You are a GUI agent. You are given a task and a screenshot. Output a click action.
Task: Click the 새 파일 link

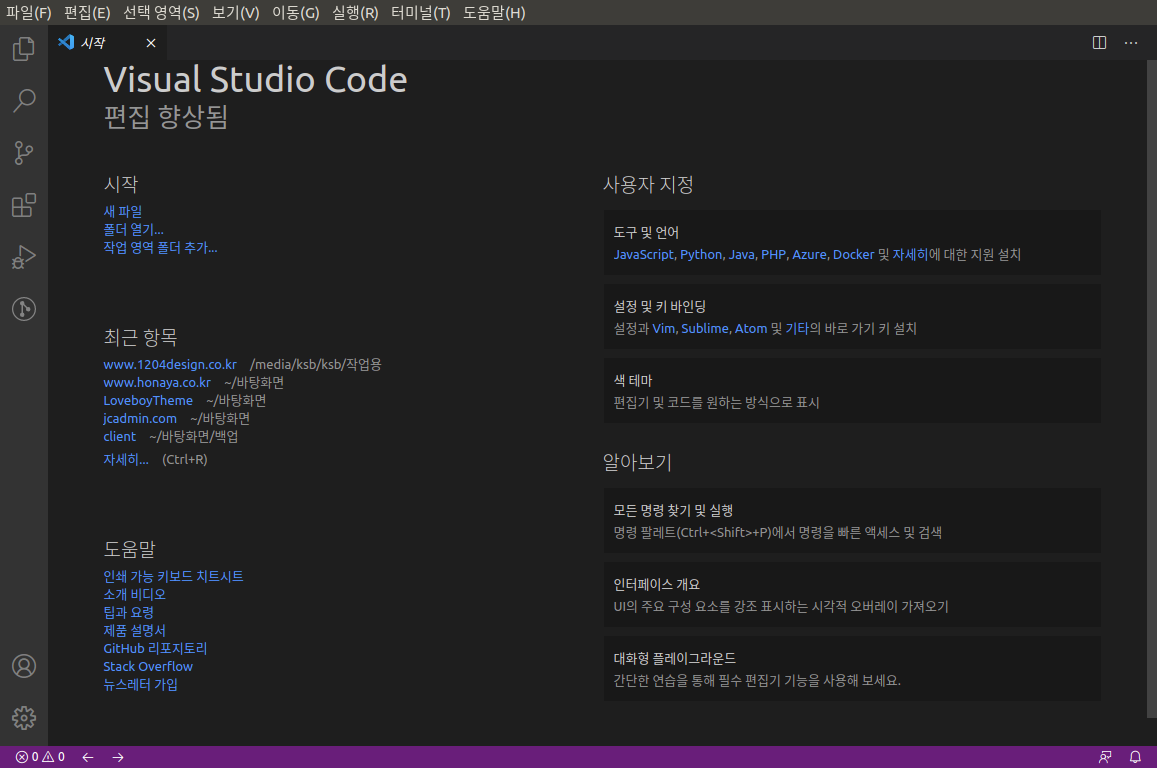122,212
